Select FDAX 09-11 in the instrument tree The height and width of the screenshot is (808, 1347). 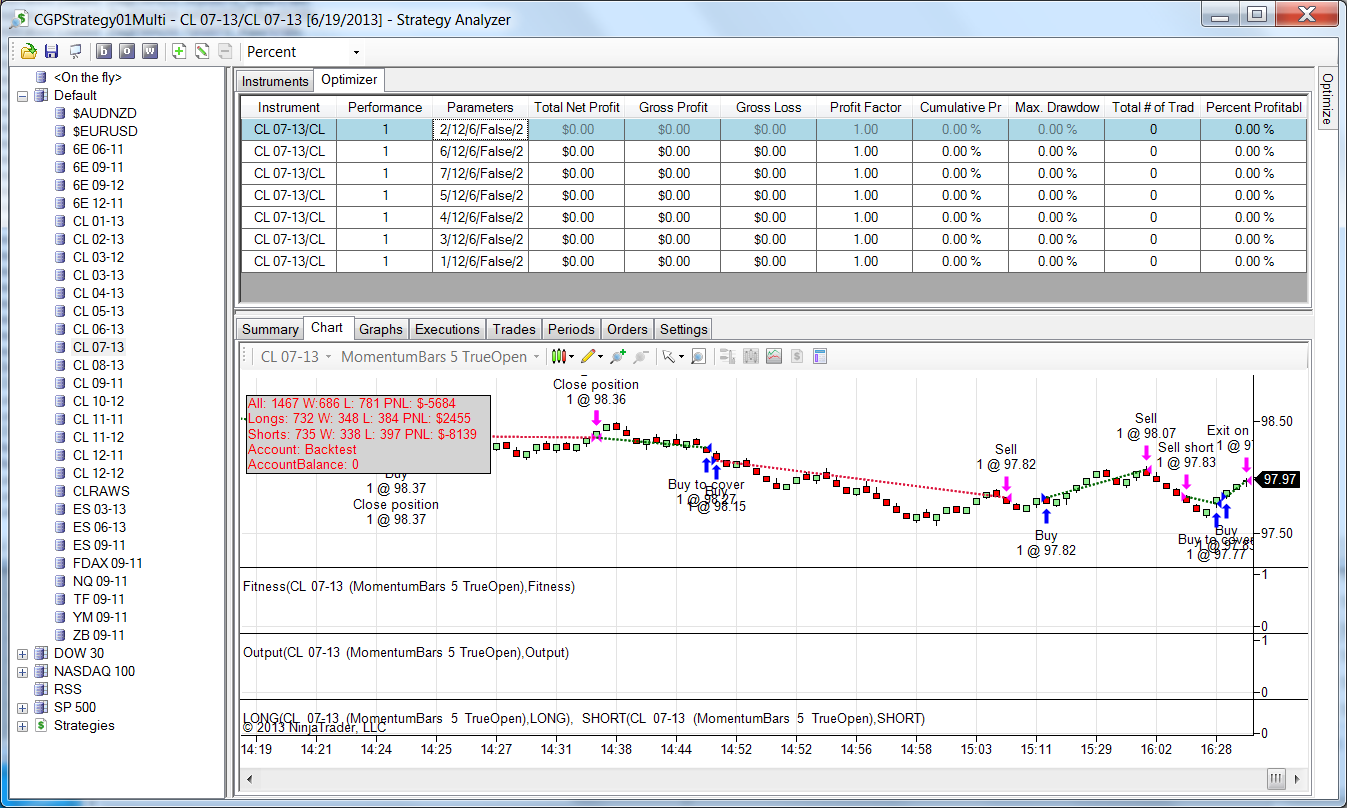click(x=107, y=563)
